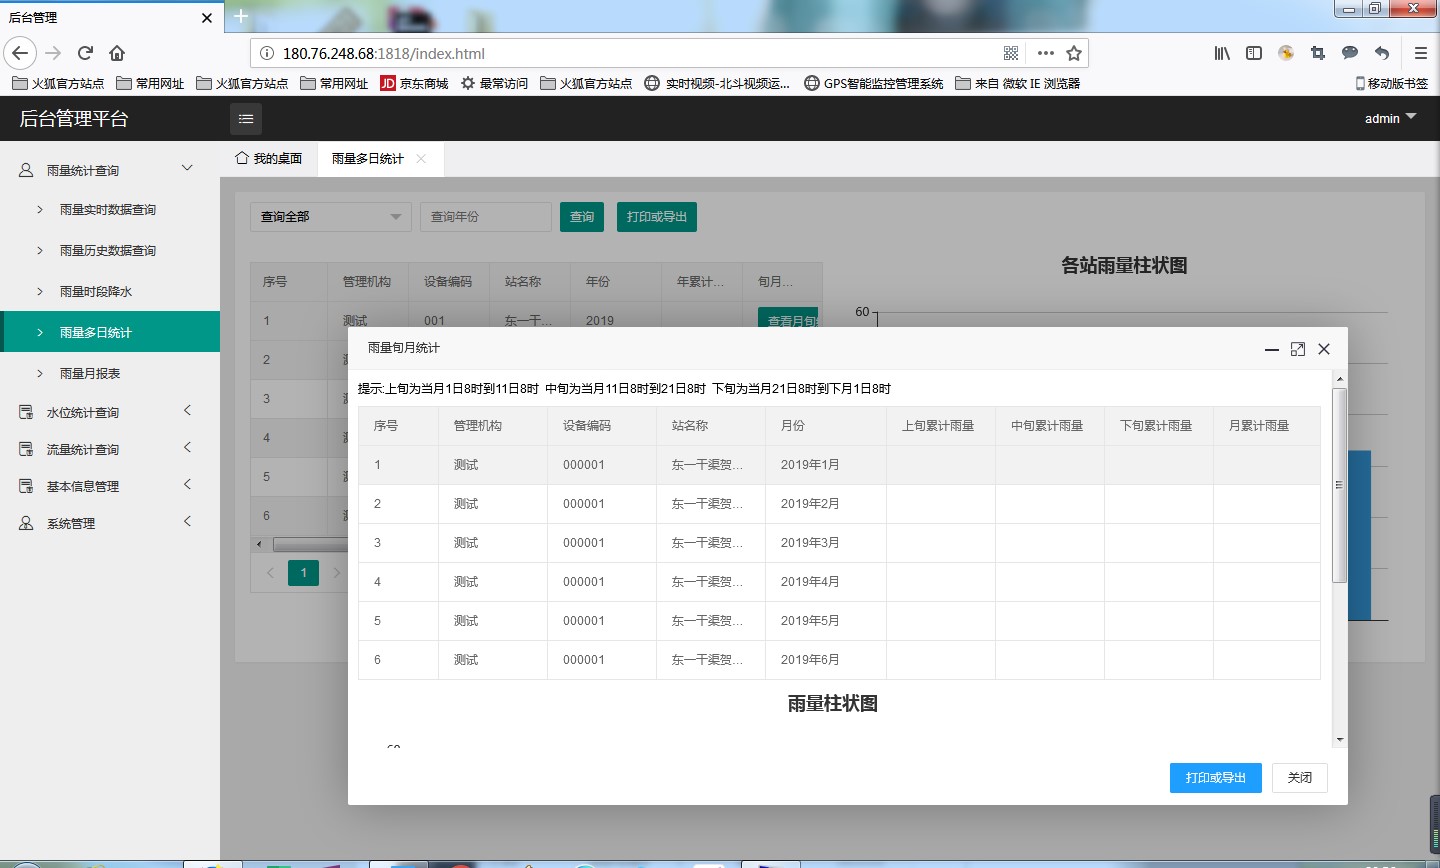Open 雨量历史数据查询 menu item
Image resolution: width=1440 pixels, height=868 pixels.
pyautogui.click(x=110, y=250)
